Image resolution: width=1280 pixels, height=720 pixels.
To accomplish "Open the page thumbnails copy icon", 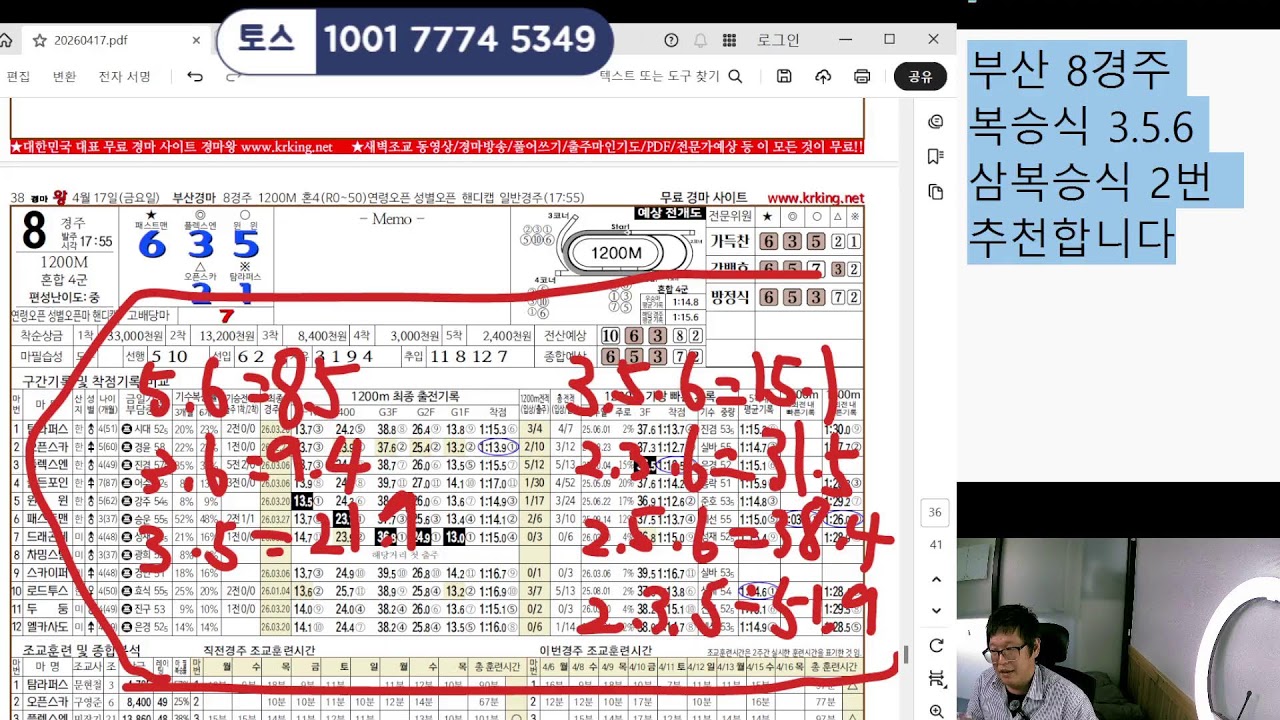I will (x=936, y=191).
